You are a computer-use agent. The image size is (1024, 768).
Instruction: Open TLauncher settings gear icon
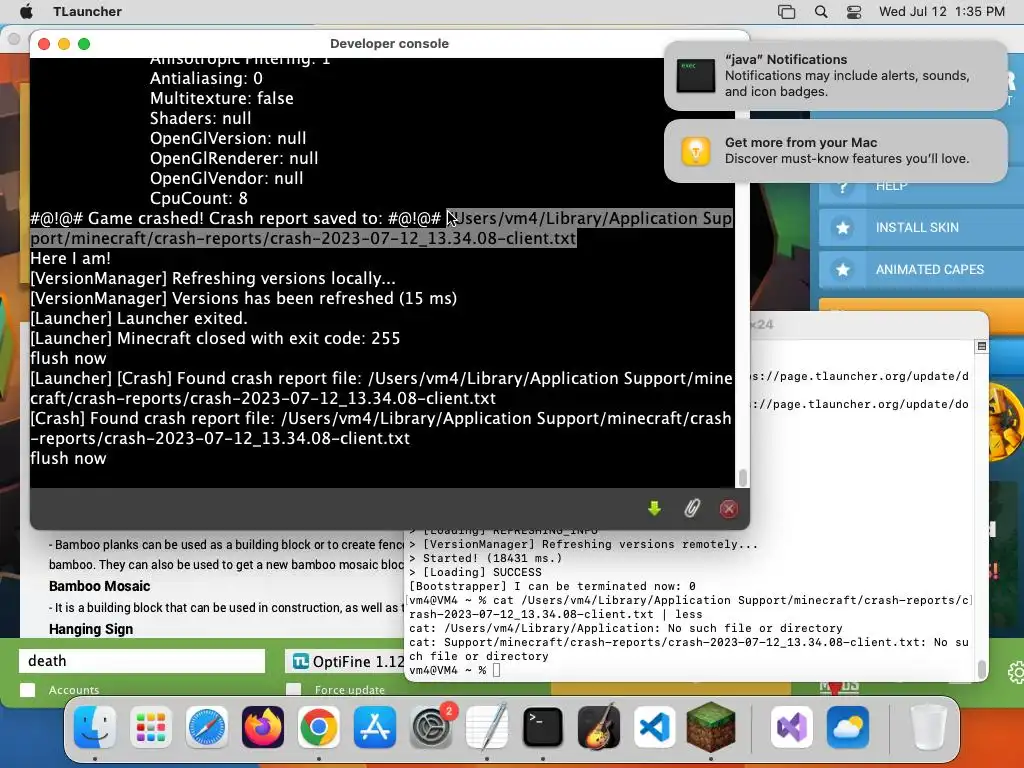click(1016, 672)
